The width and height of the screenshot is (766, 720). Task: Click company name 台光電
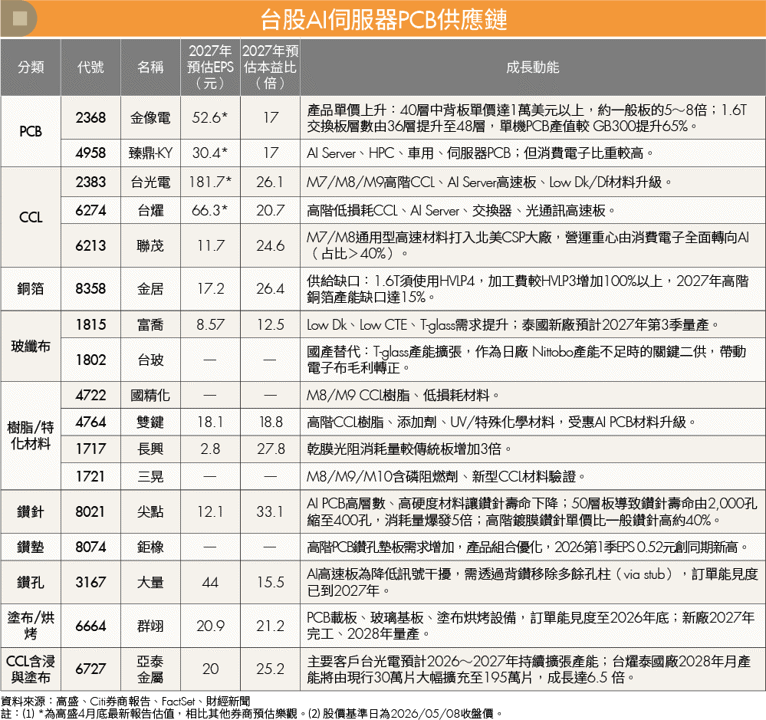[x=150, y=182]
